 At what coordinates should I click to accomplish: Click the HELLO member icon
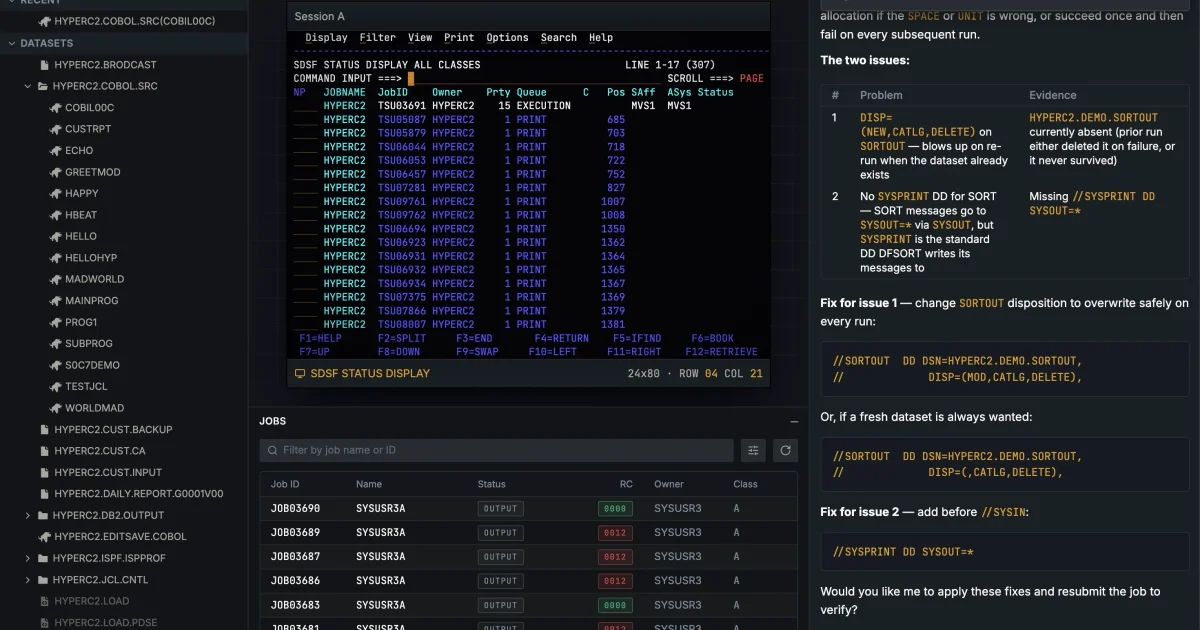click(x=56, y=236)
